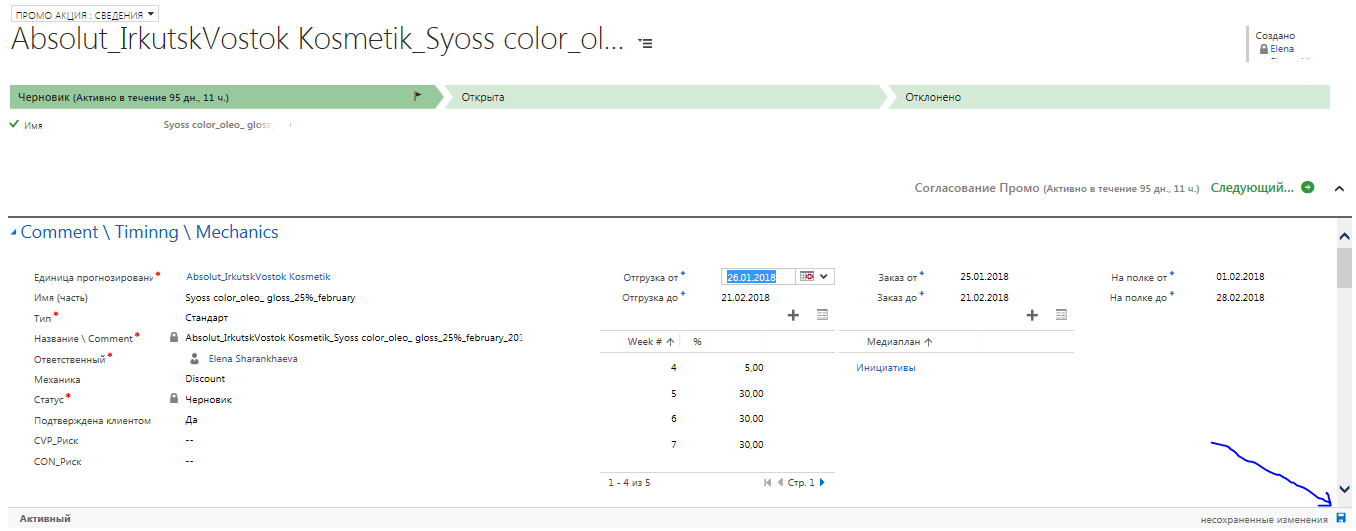The height and width of the screenshot is (531, 1356).
Task: Click scroll down arrow on right scrollbar
Action: point(1344,488)
